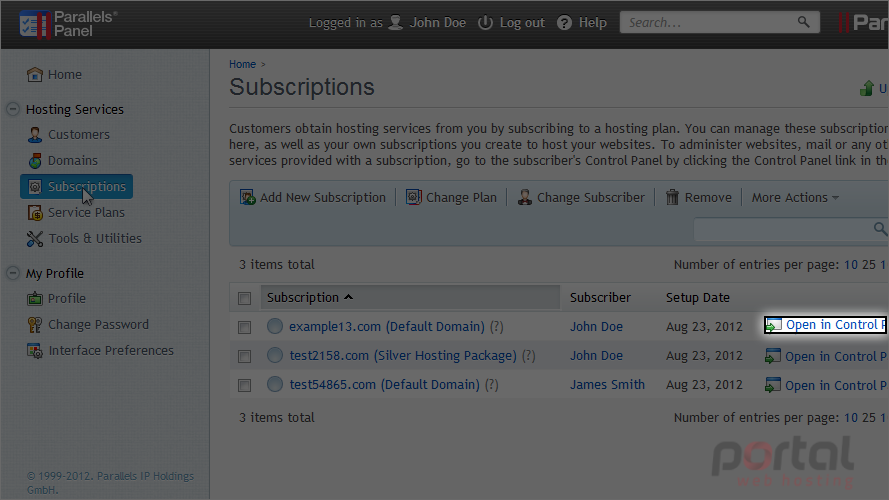Viewport: 889px width, 500px height.
Task: Click the list filter search magnifier icon
Action: tap(880, 229)
